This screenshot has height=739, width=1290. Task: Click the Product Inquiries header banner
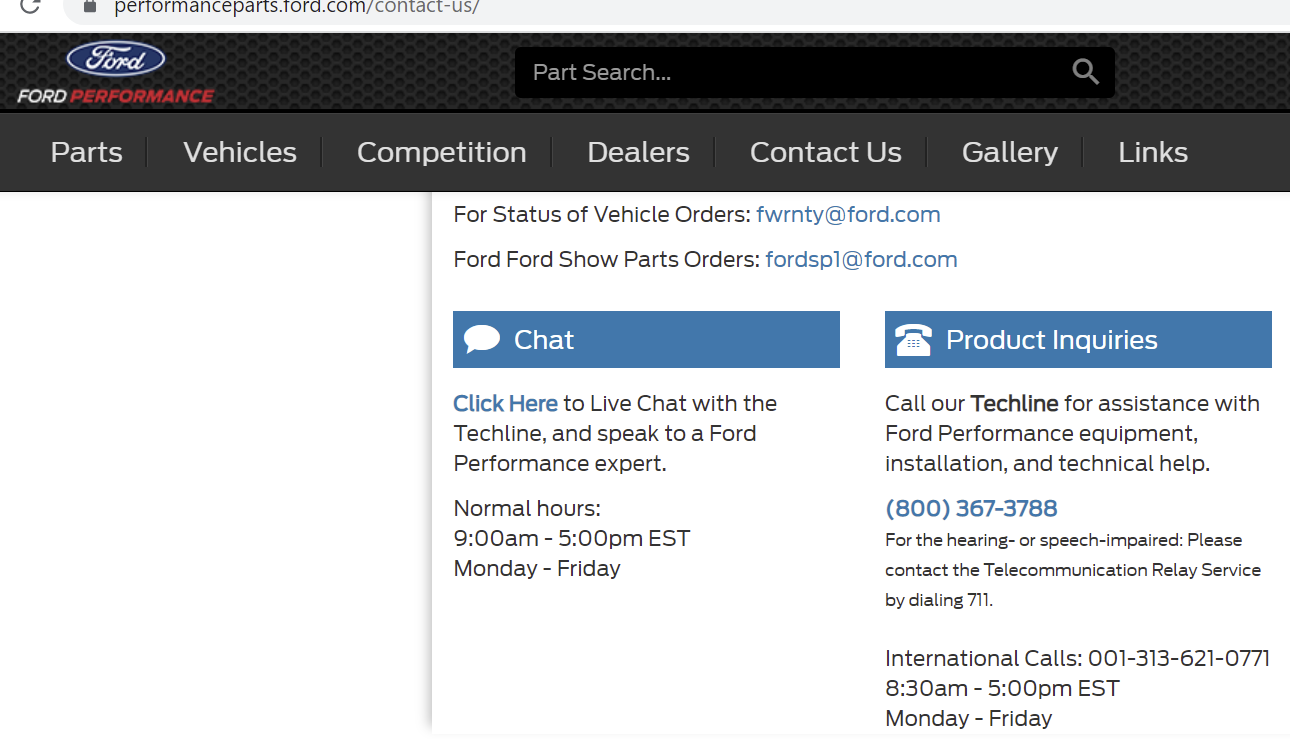[1077, 338]
